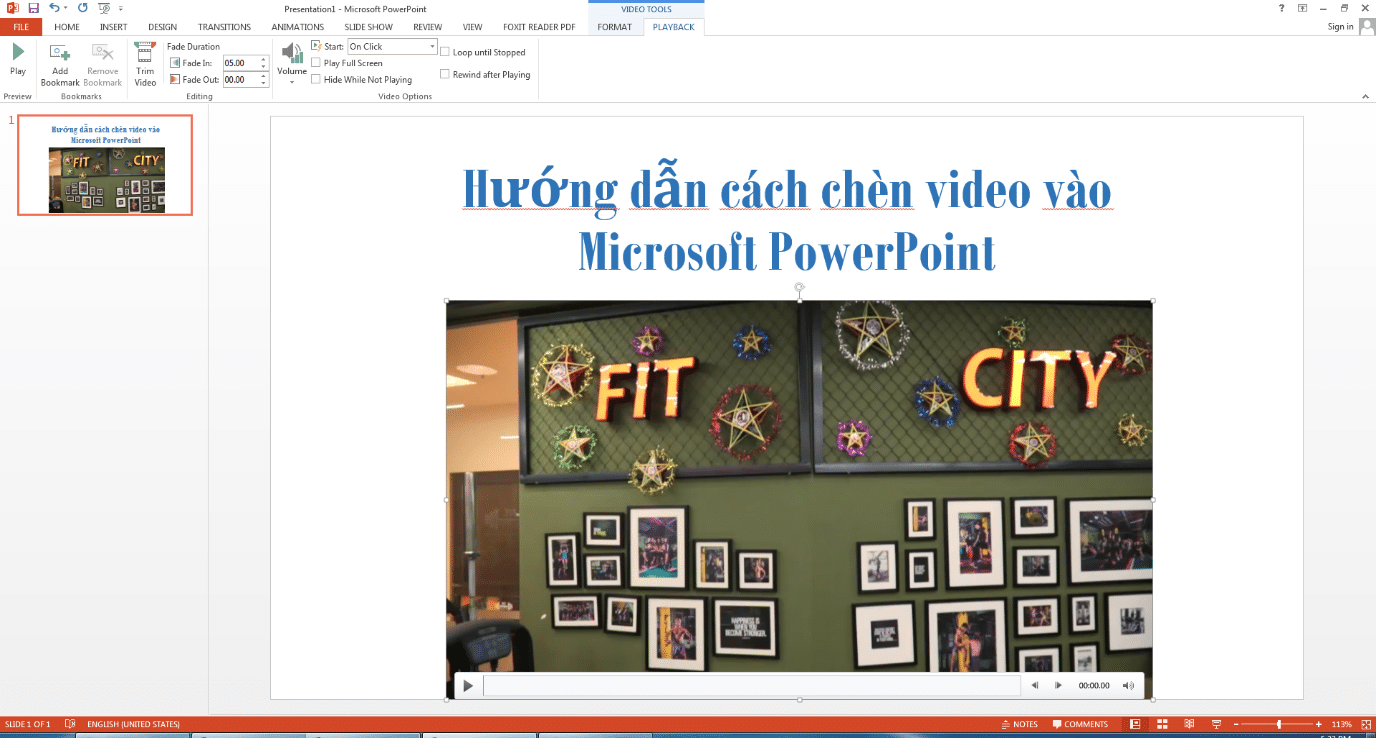Switch to Video Tools FORMAT tab
1376x738 pixels.
pyautogui.click(x=615, y=27)
